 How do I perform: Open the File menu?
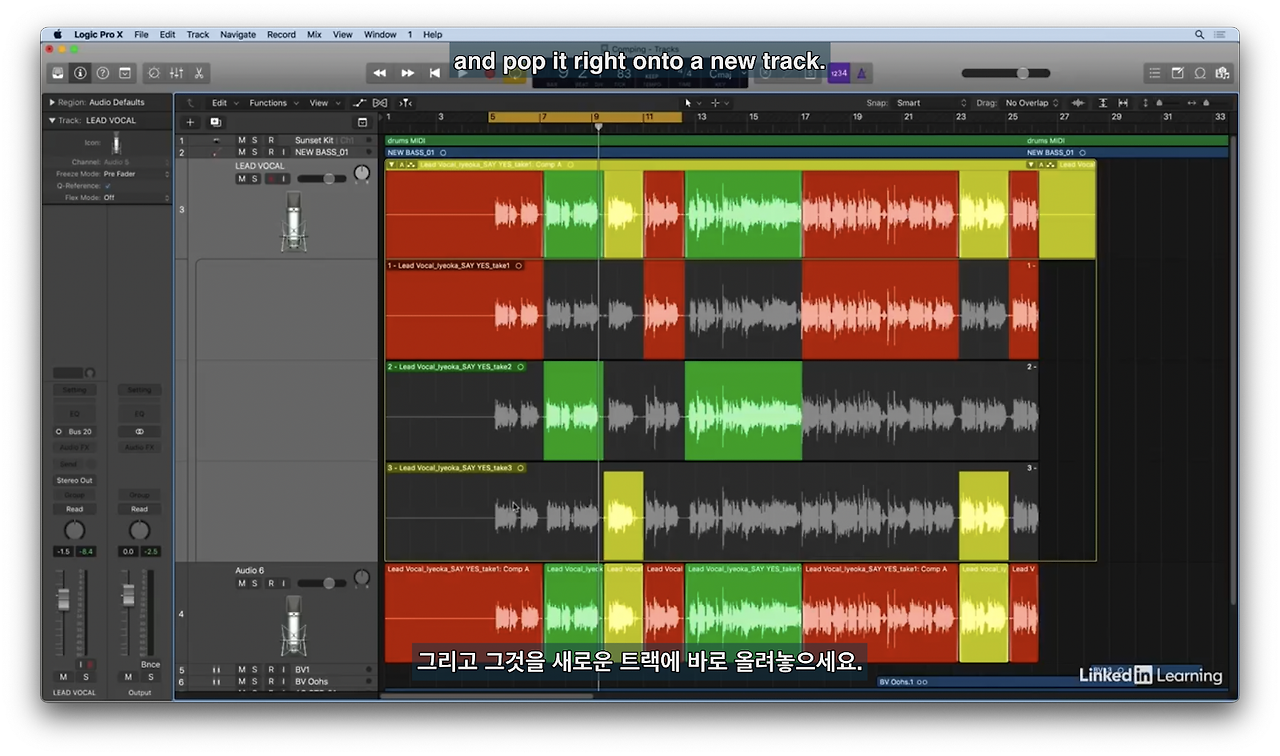(x=141, y=34)
